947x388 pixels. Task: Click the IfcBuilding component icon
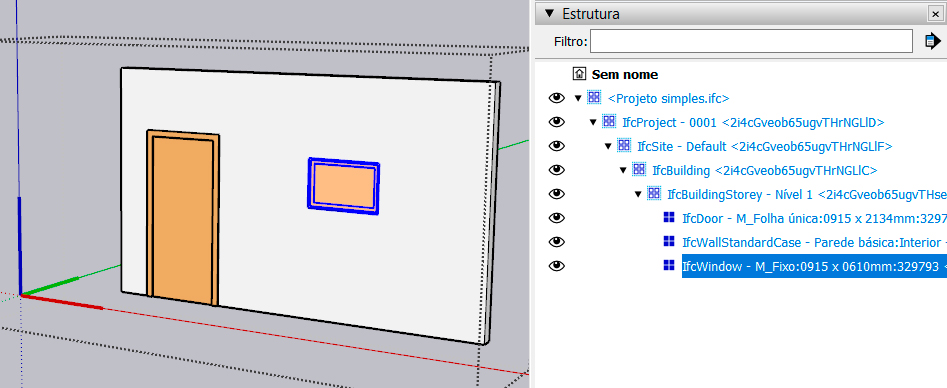pyautogui.click(x=638, y=170)
